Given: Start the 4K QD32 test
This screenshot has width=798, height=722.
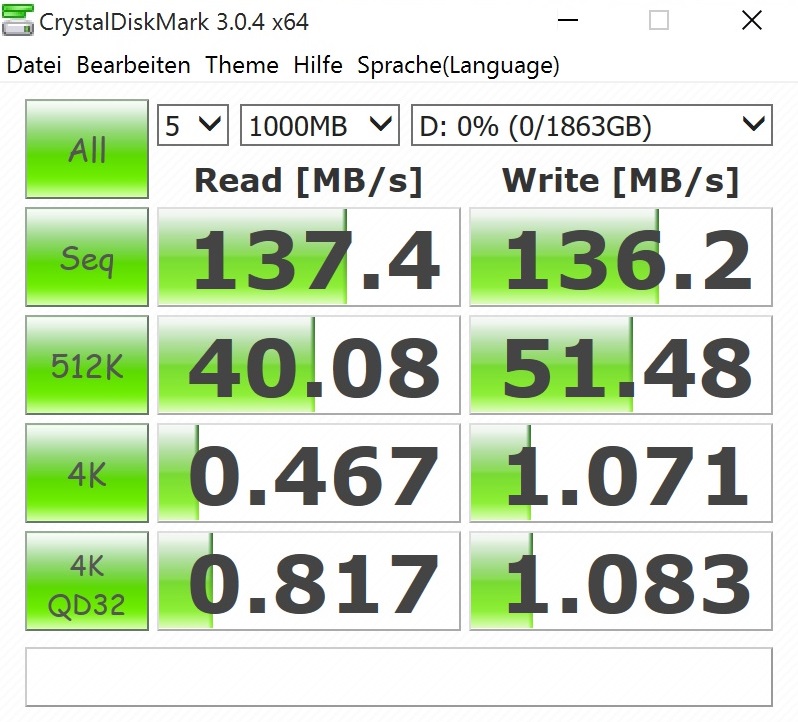Looking at the screenshot, I should (x=87, y=581).
